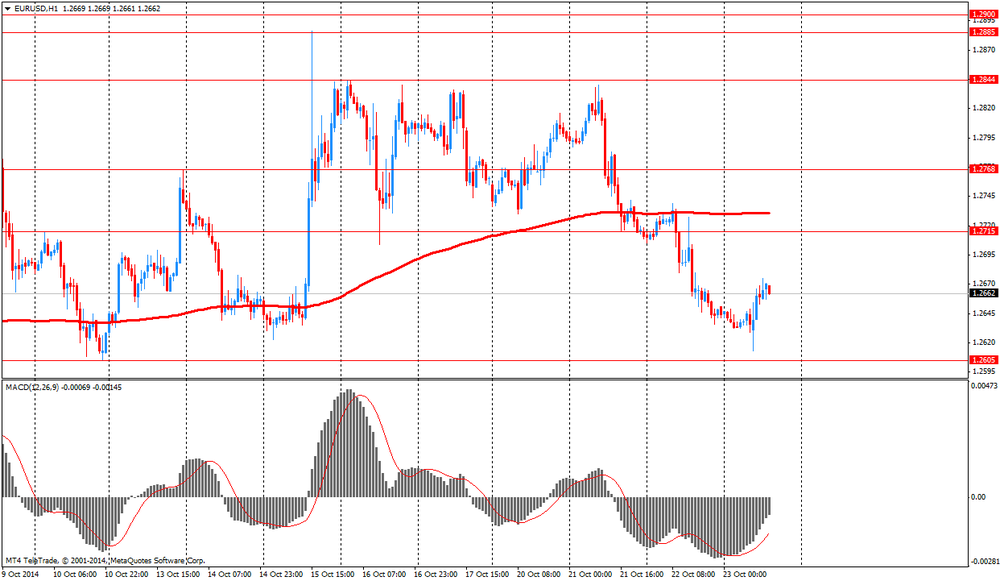This screenshot has width=1000, height=581.
Task: Click the 1.2820 price scale value
Action: (983, 108)
